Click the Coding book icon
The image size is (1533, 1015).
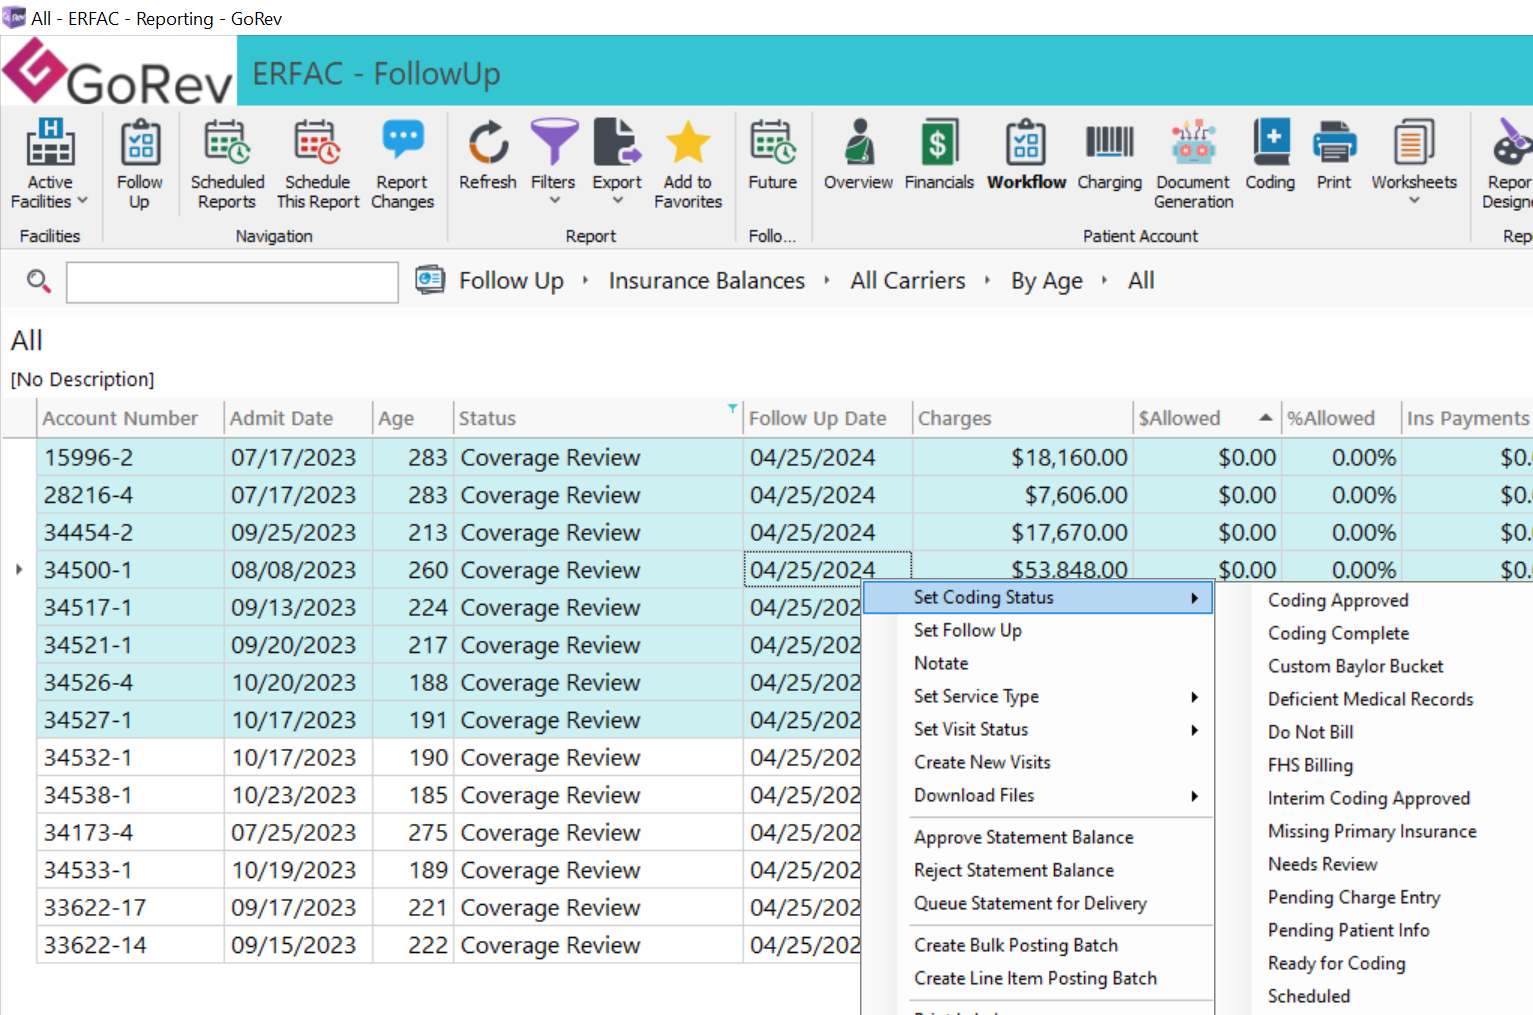(x=1270, y=142)
